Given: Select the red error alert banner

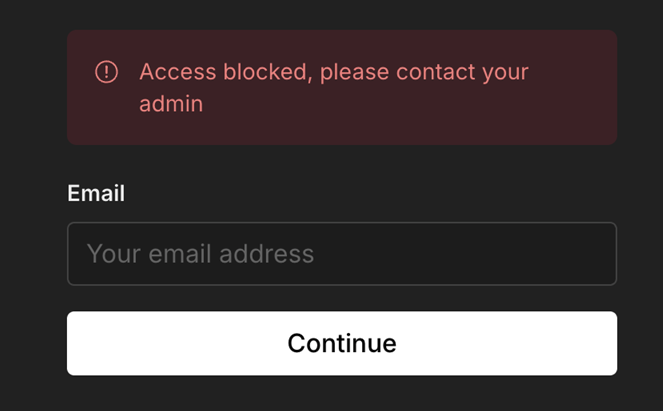Looking at the screenshot, I should (x=341, y=87).
